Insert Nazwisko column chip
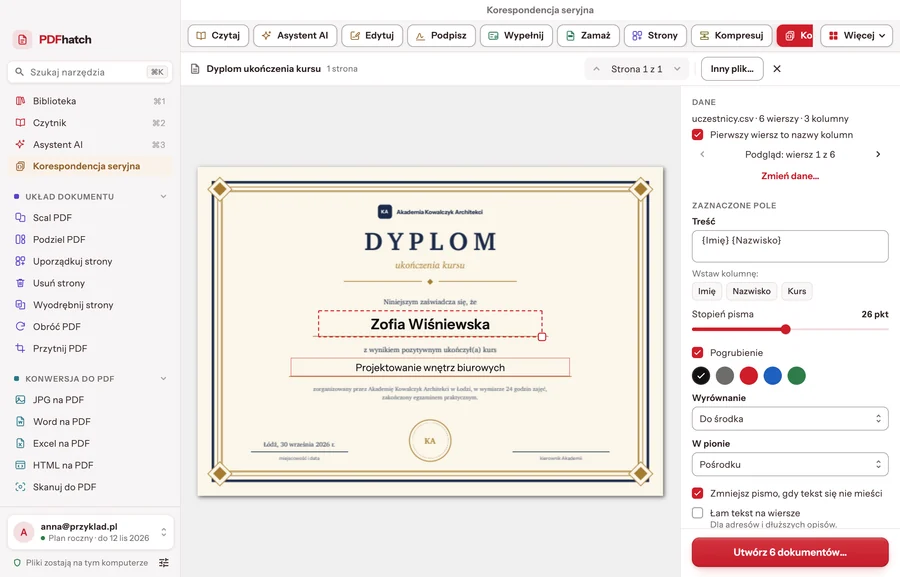 [751, 292]
